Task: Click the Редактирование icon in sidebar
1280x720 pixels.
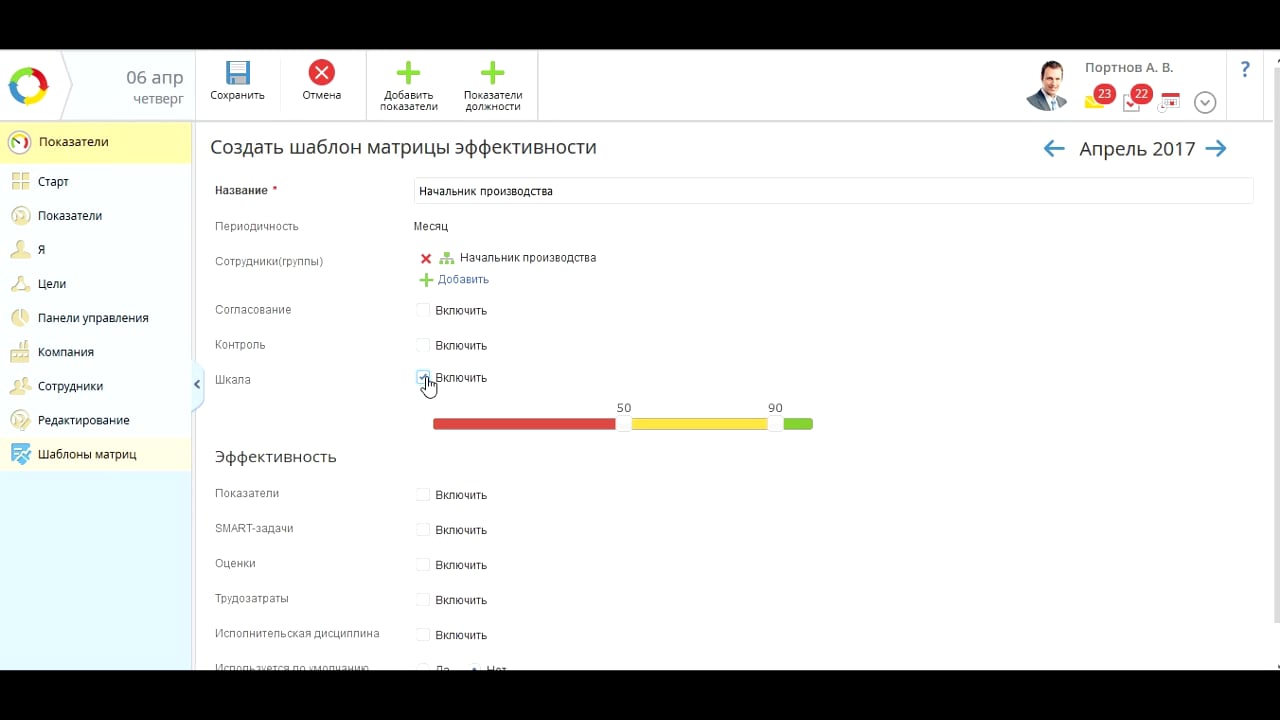Action: [x=20, y=420]
